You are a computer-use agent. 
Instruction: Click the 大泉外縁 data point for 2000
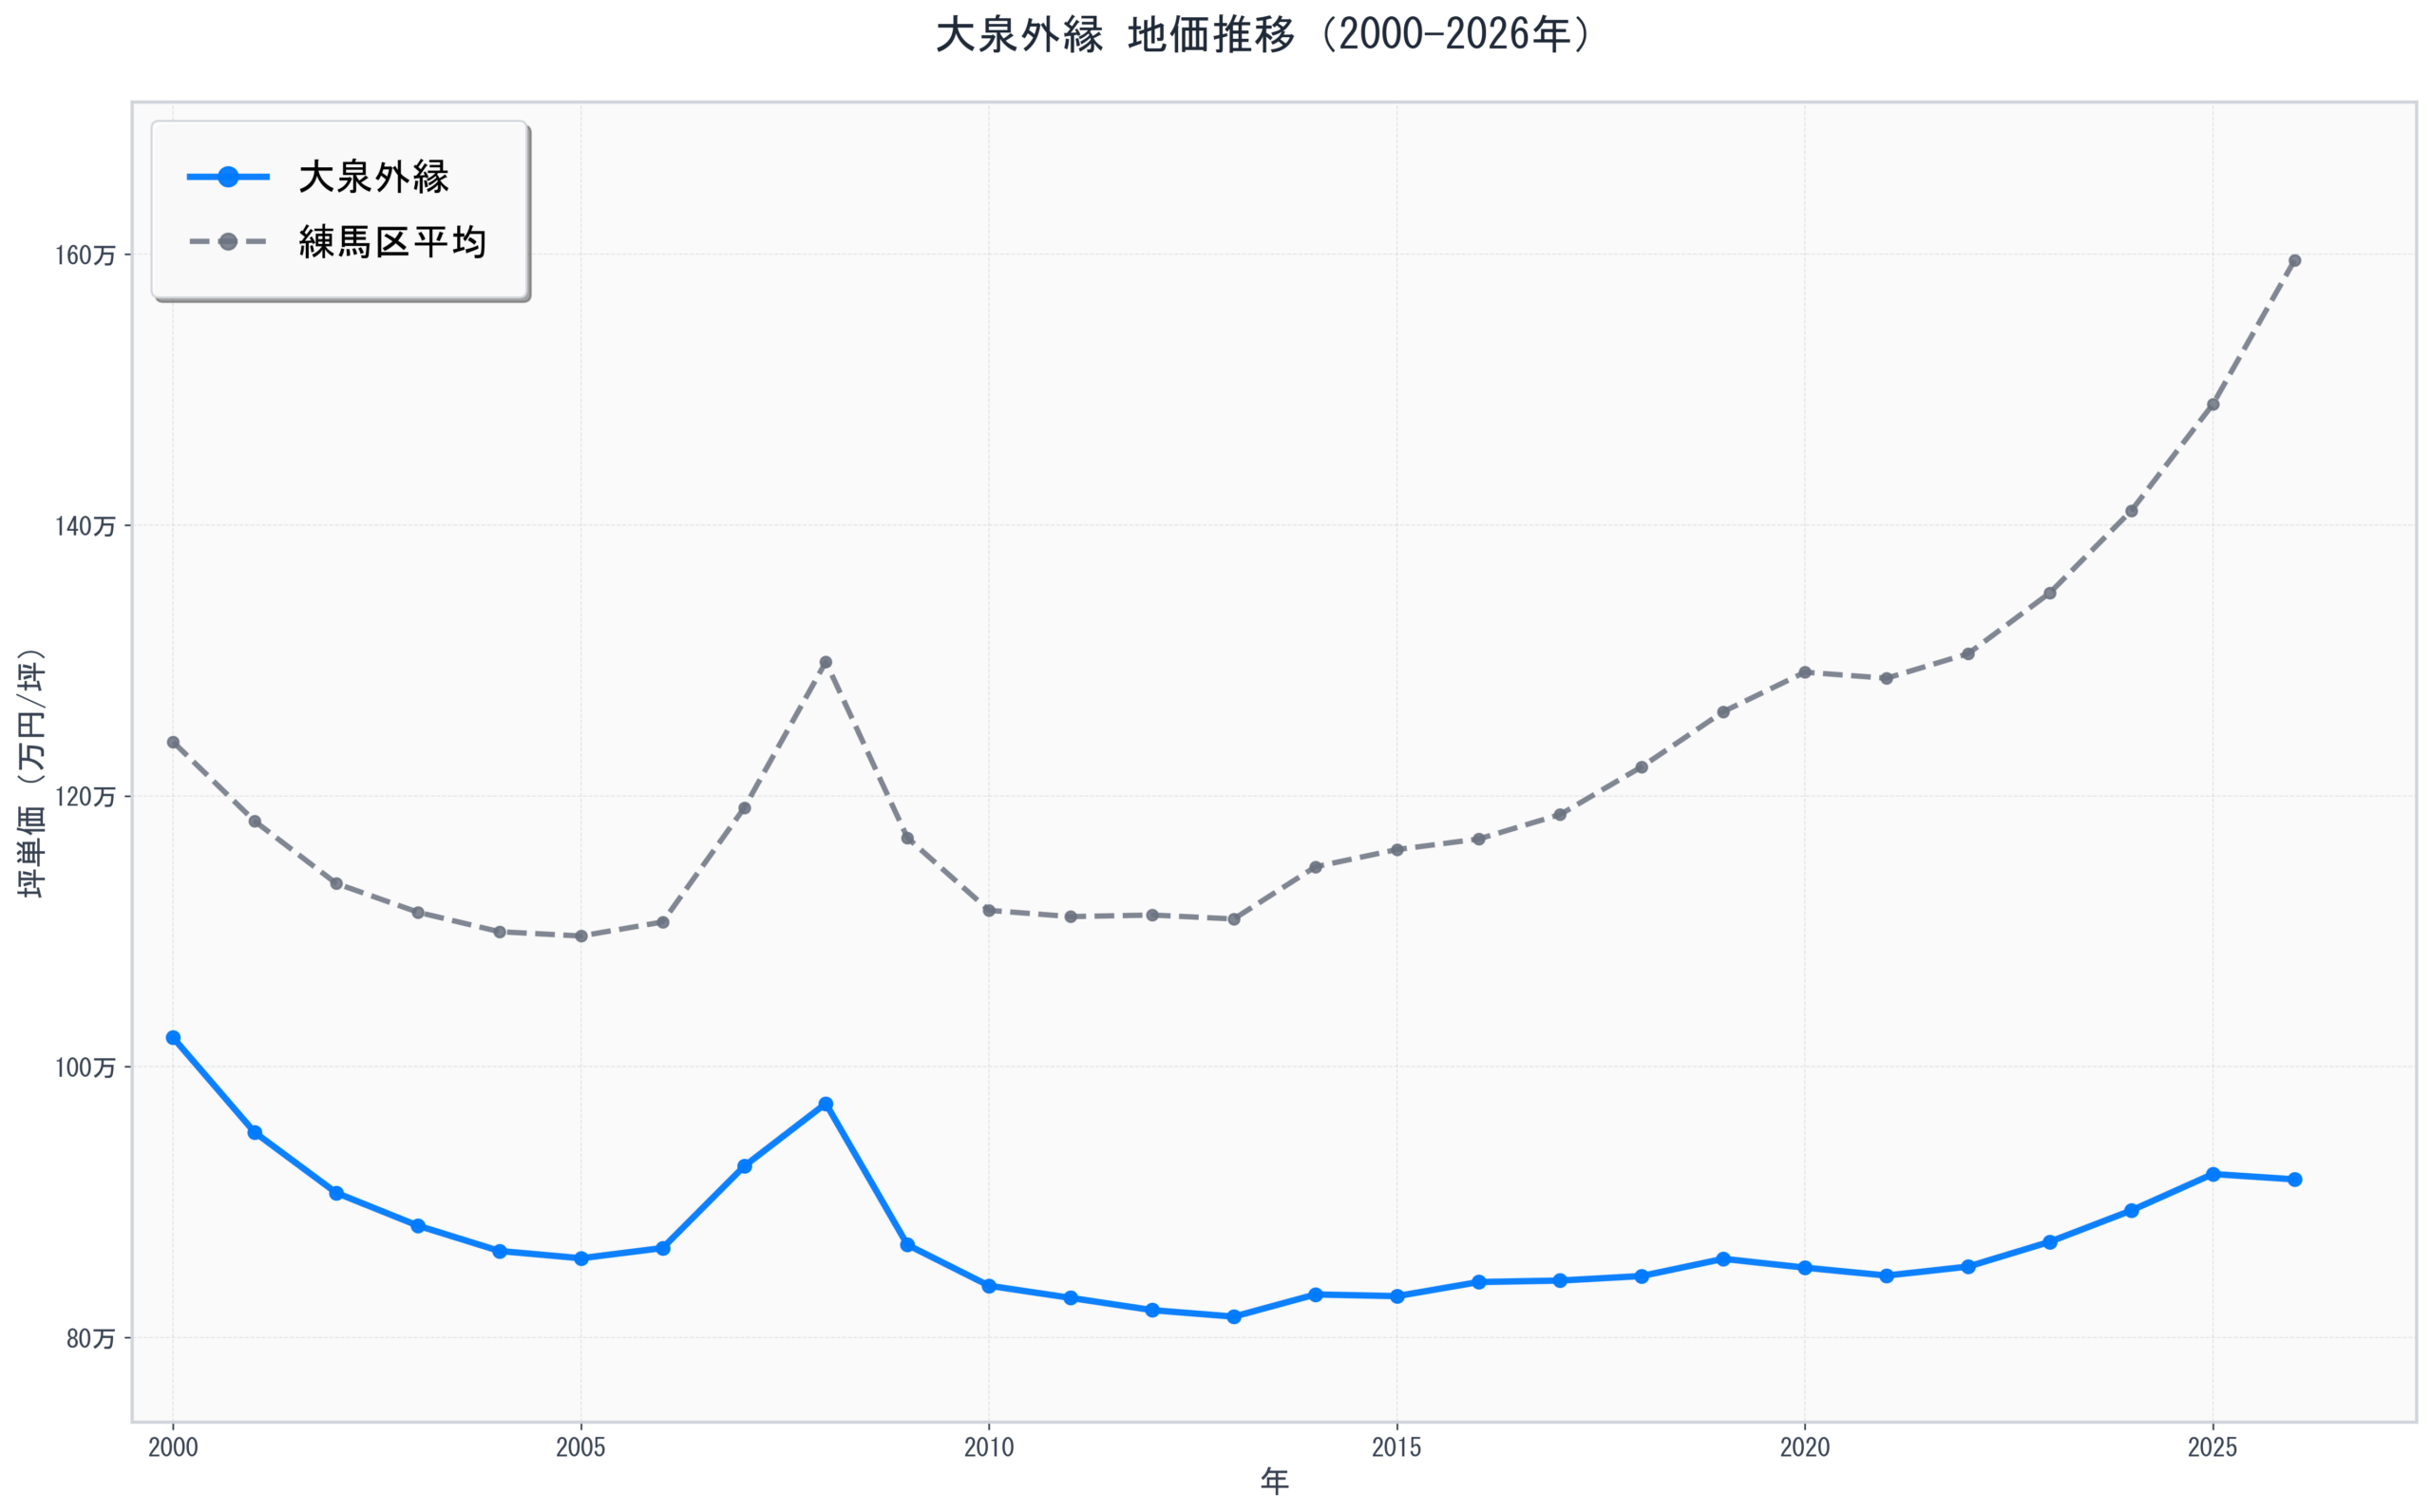click(x=173, y=1038)
